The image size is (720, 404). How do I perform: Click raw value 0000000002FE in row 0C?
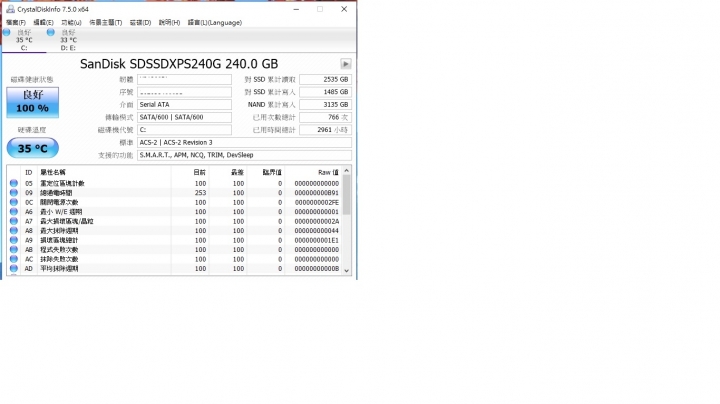tap(317, 202)
